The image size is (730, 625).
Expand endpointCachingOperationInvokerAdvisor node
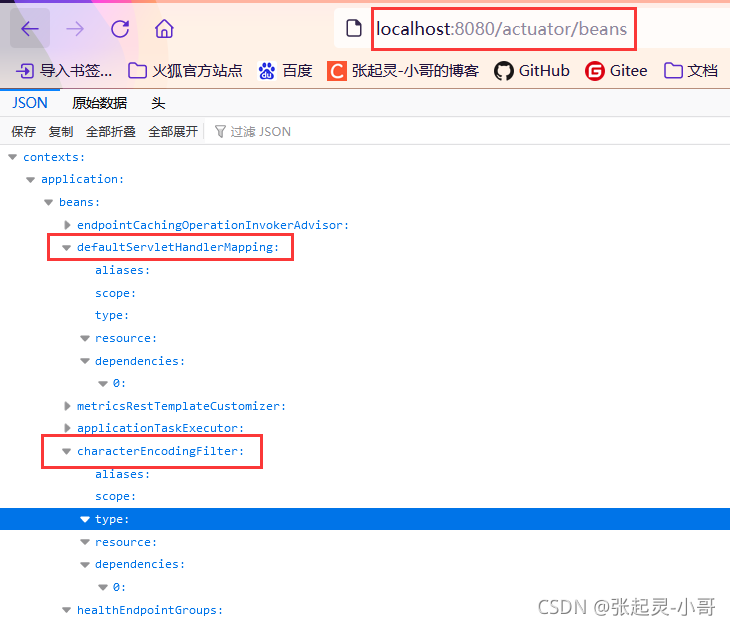[x=67, y=225]
